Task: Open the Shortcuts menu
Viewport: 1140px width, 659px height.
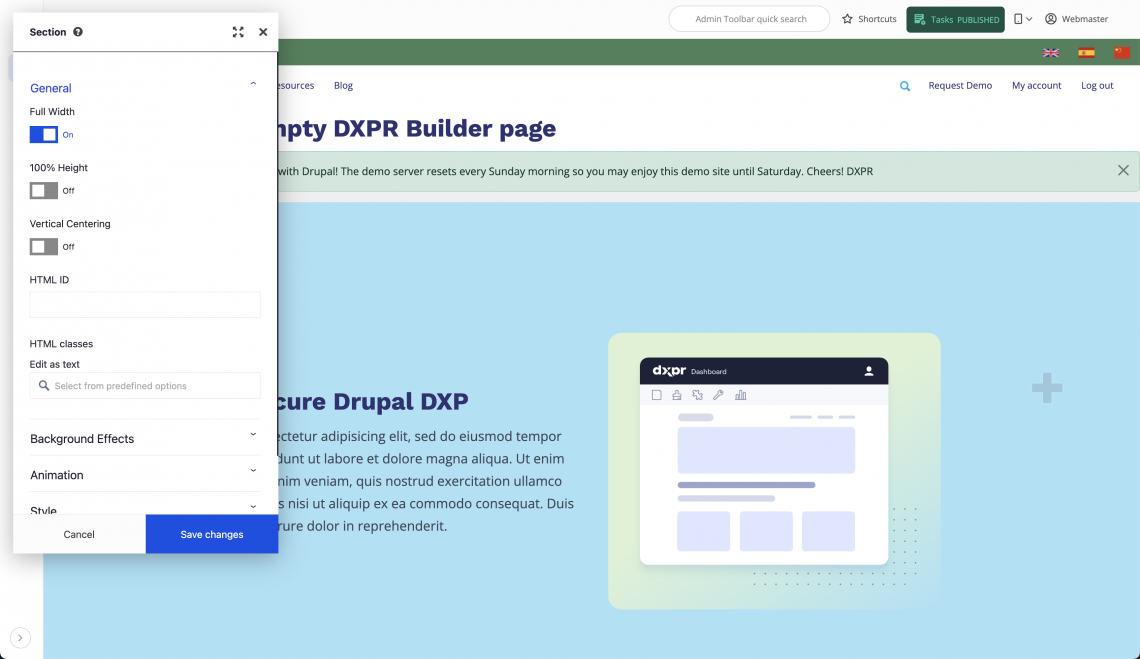Action: tap(869, 19)
